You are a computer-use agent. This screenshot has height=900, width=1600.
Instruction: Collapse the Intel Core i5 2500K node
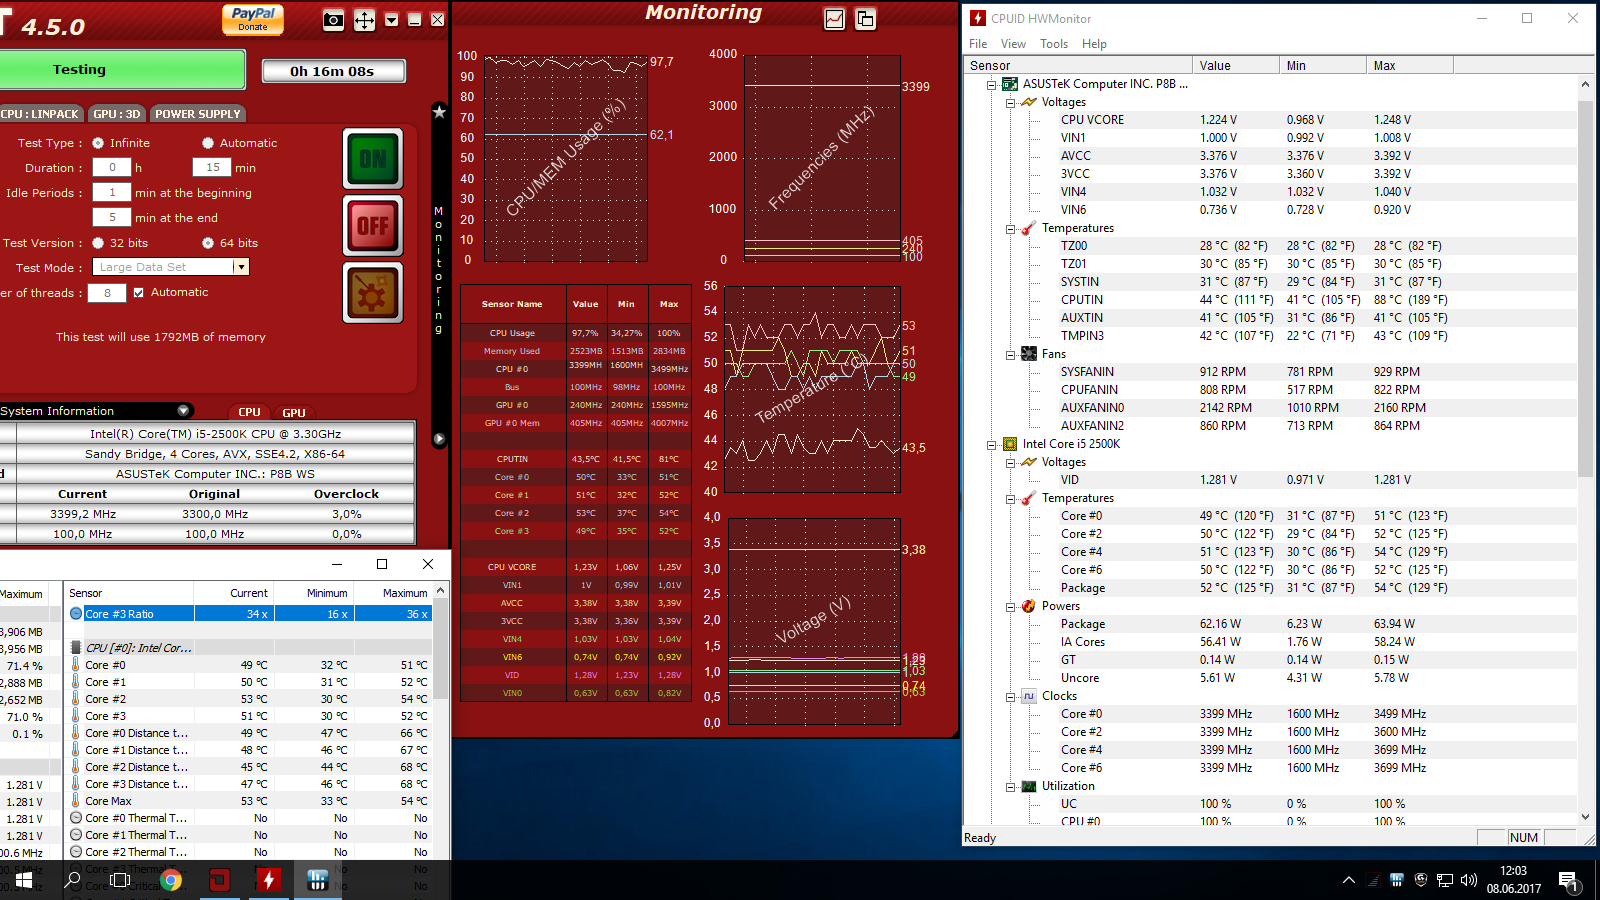[x=992, y=445]
